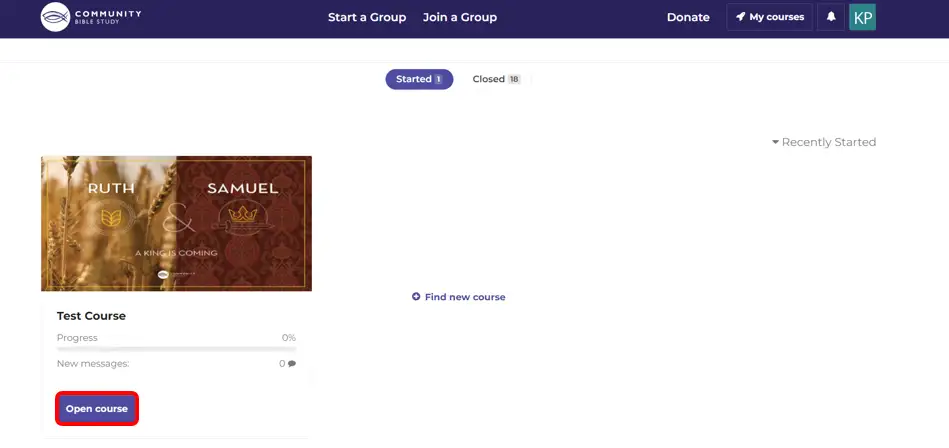Select Join a Group in the navigation
Viewport: 949px width, 448px height.
[x=459, y=17]
